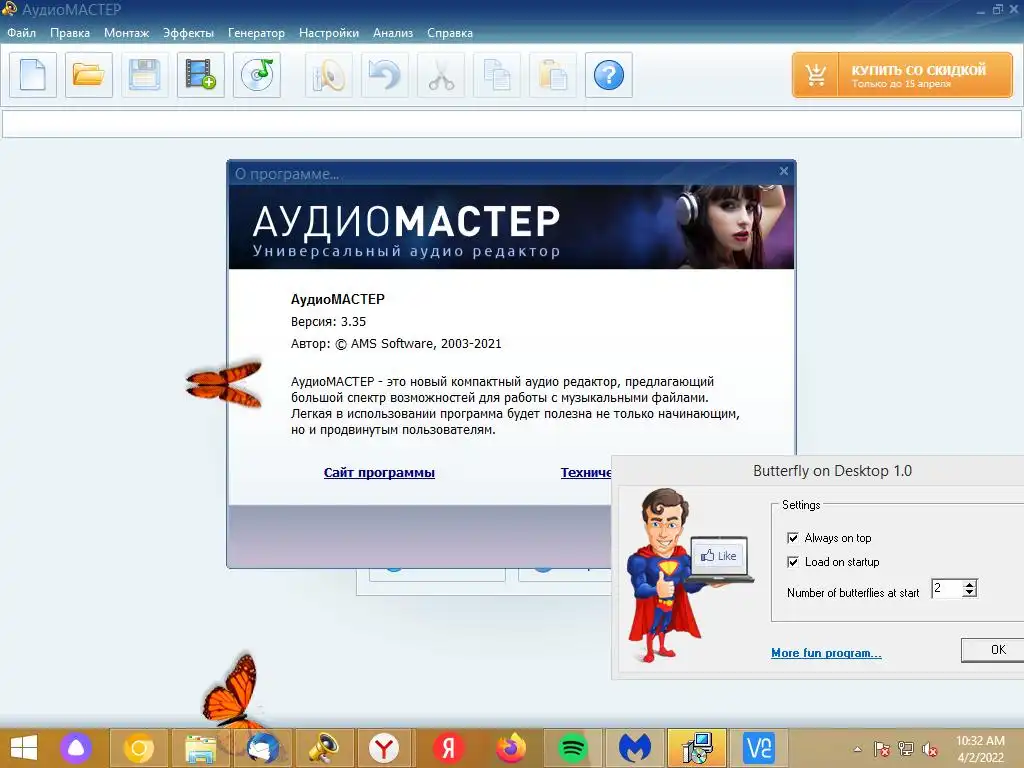Click the Copy toolbar icon

497,75
